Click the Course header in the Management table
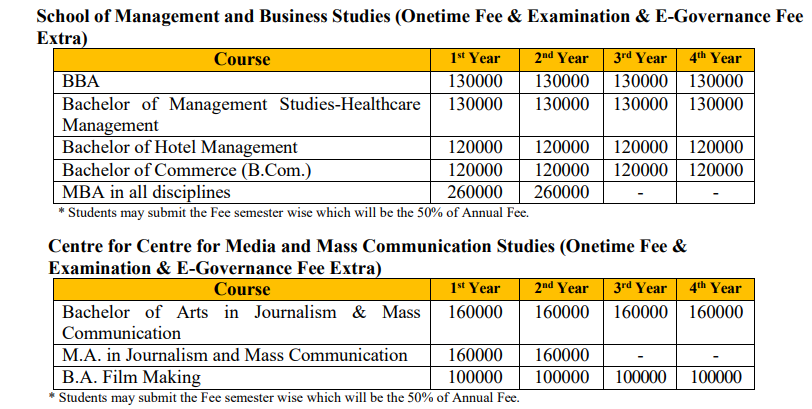The width and height of the screenshot is (812, 409). pyautogui.click(x=242, y=59)
